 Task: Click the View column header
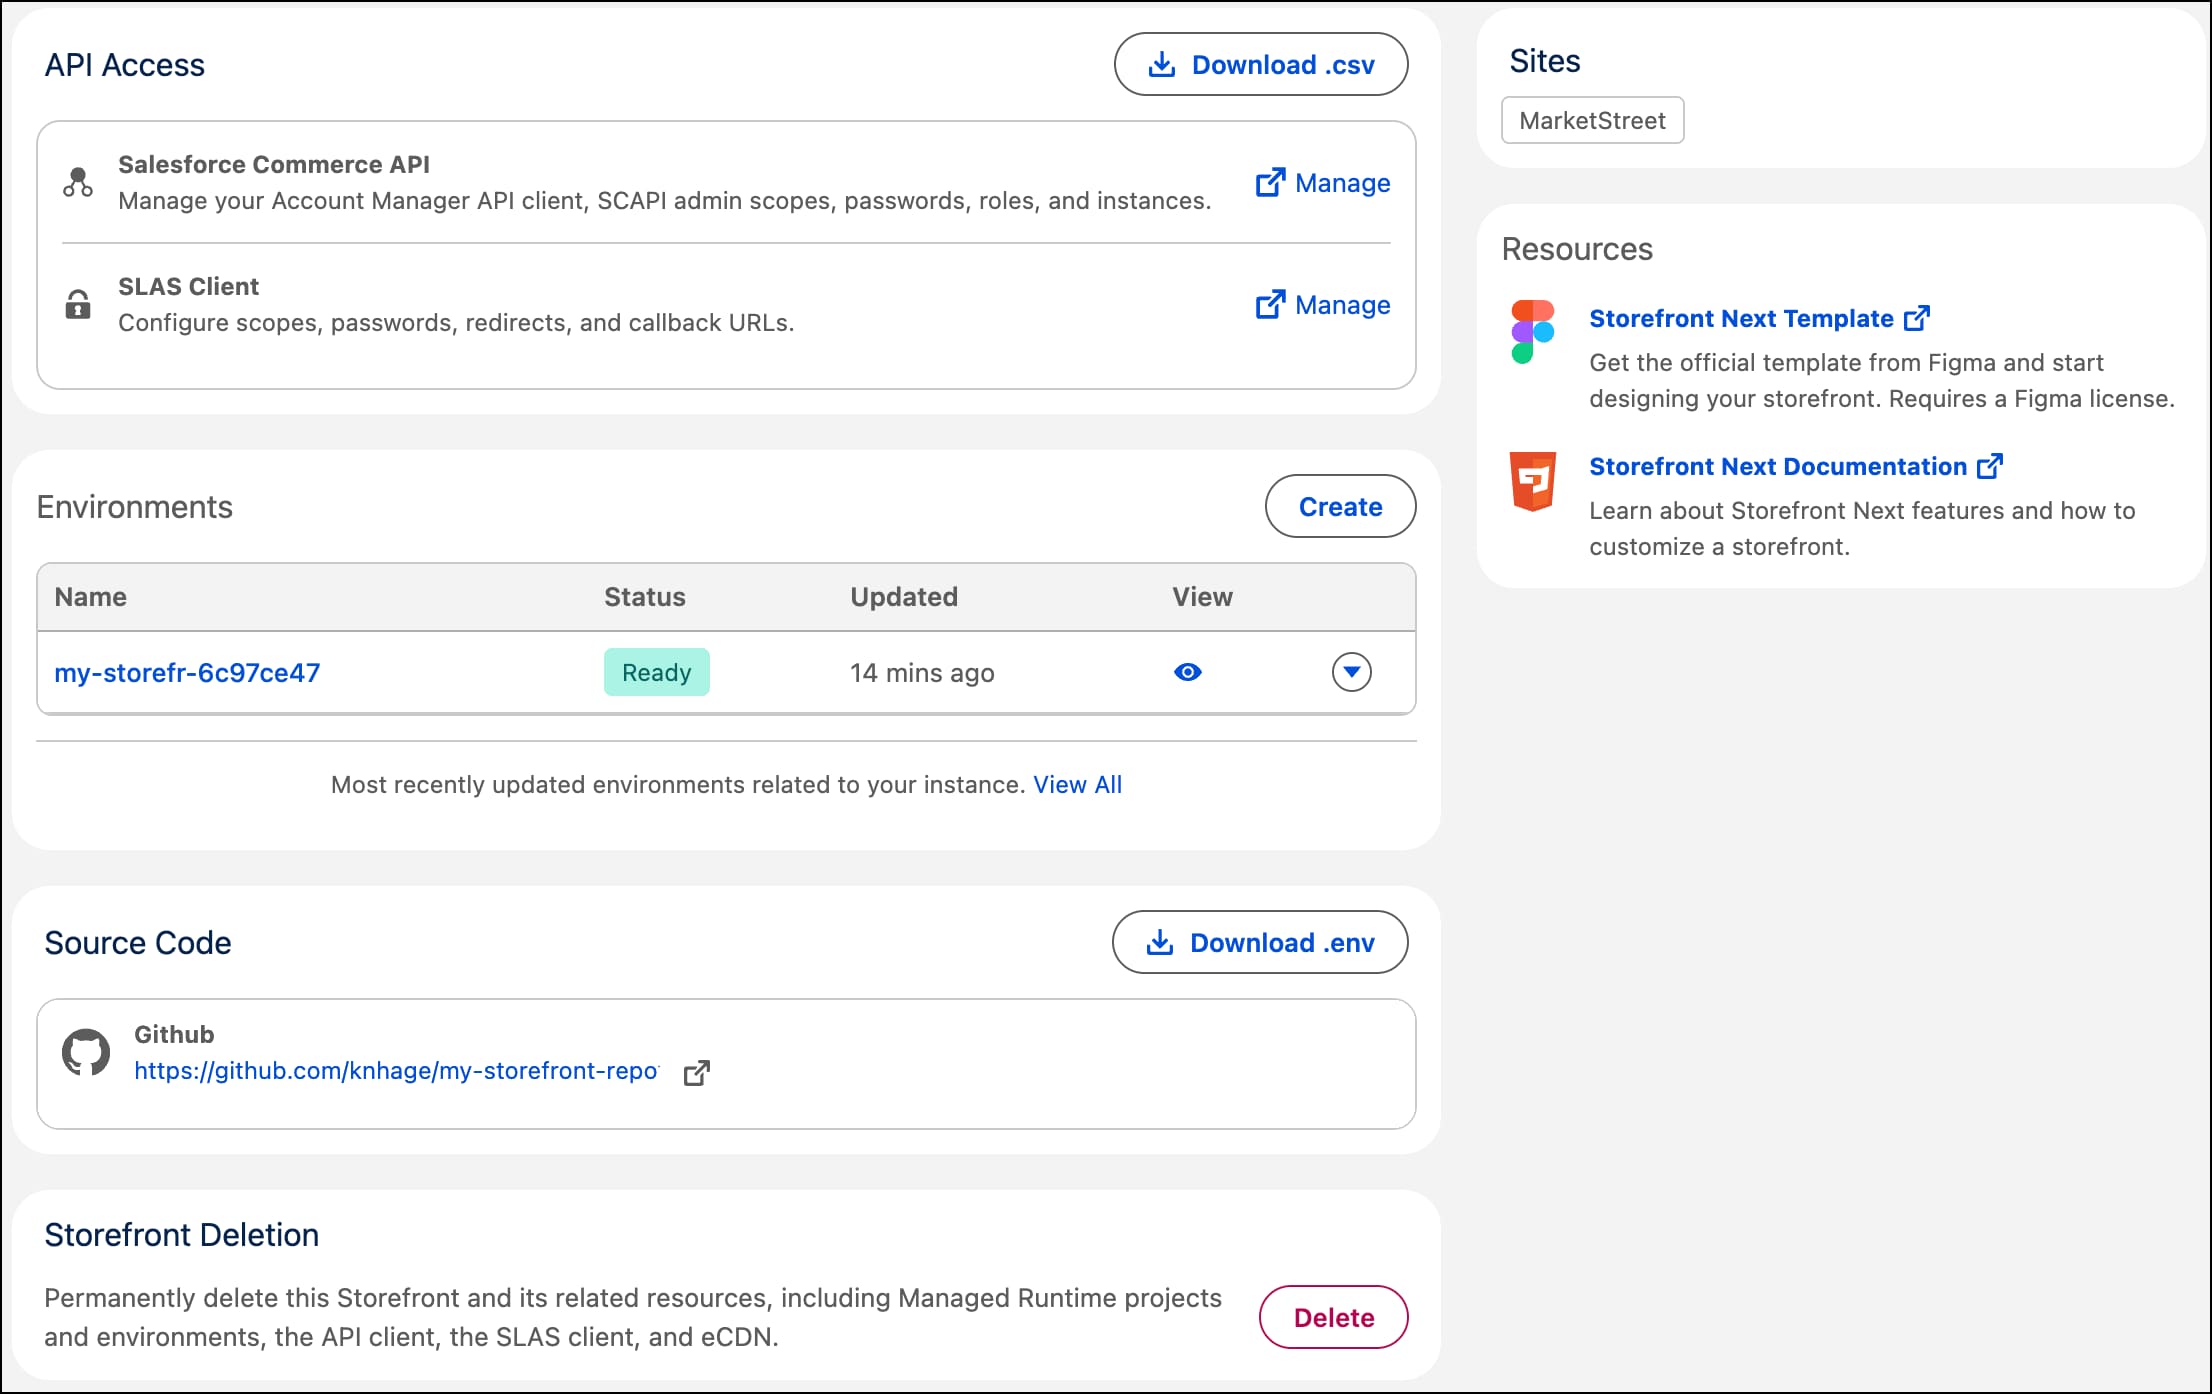coord(1203,597)
